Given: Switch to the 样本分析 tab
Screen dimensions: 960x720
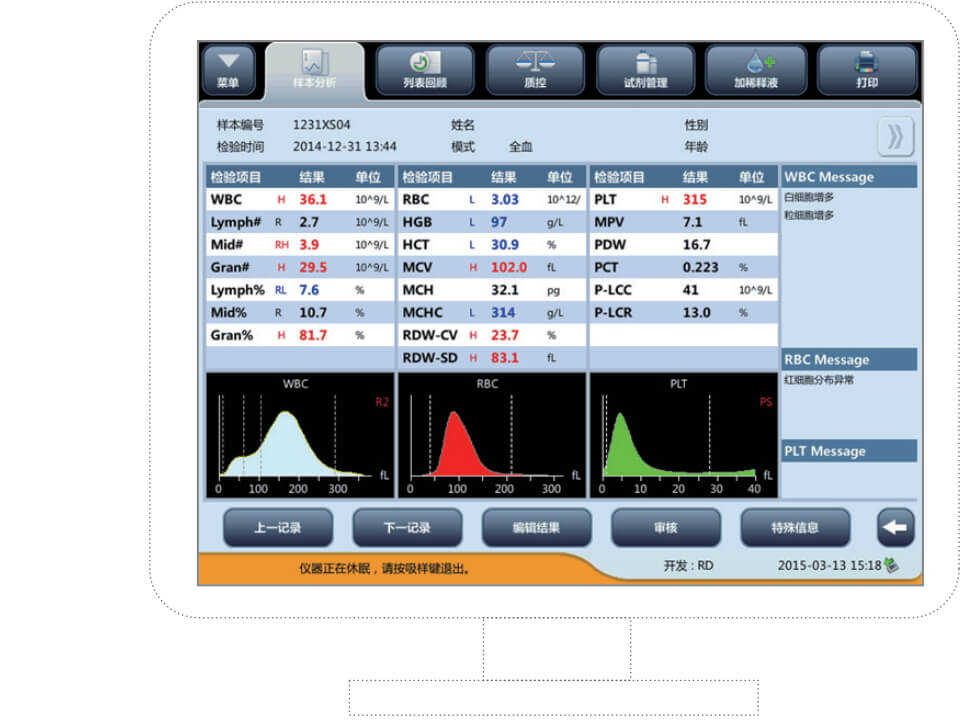Looking at the screenshot, I should coord(314,70).
